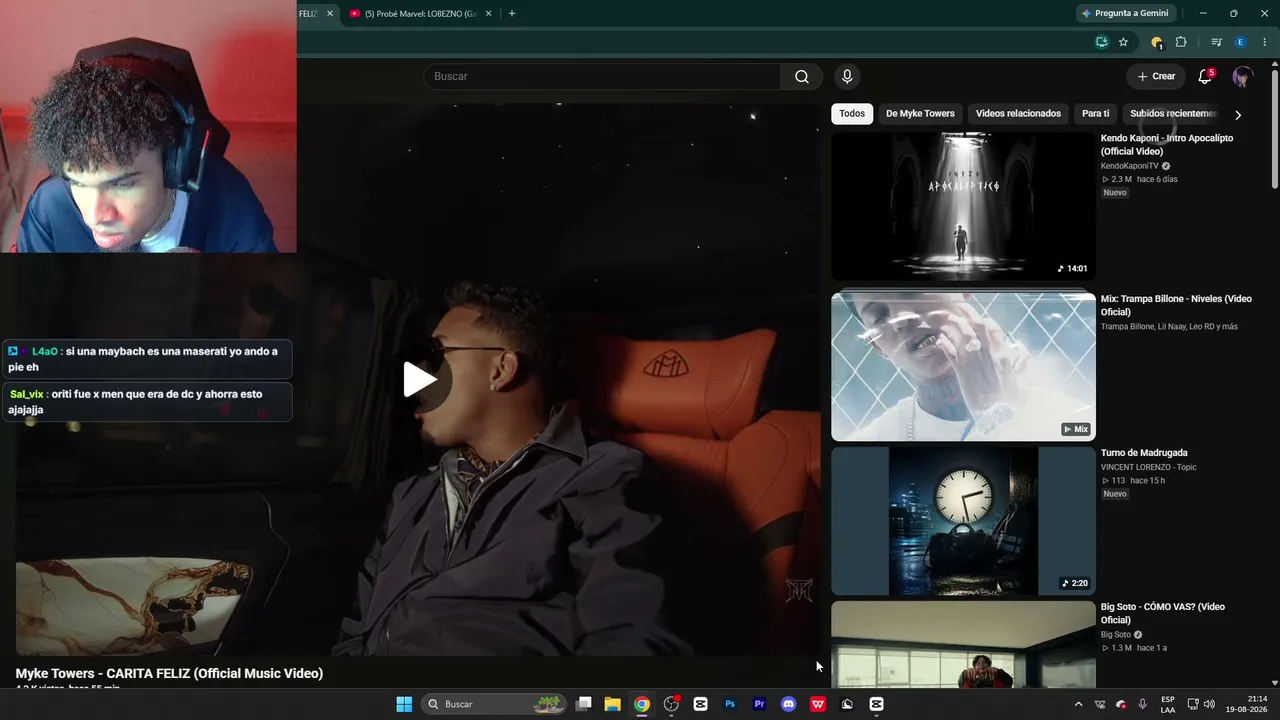Open the YouTube account avatar menu

[1242, 76]
